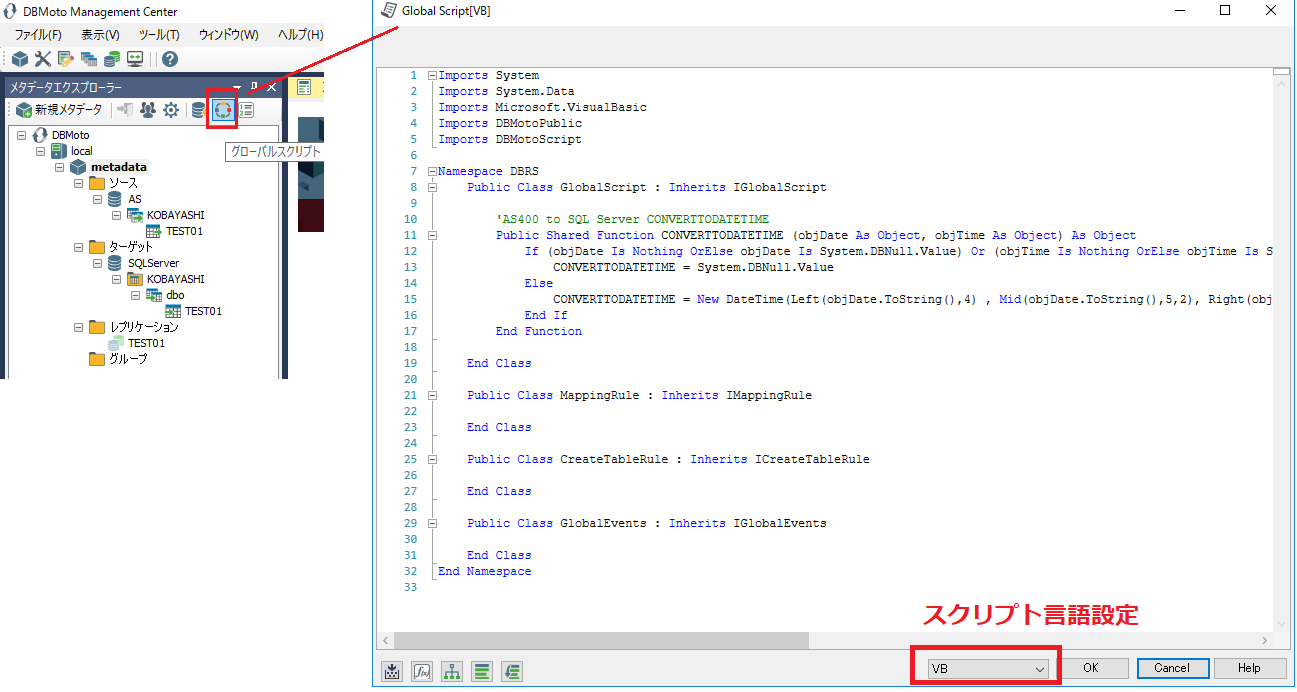Select TEST01 table under AS KOBAYASHI
Screen dimensions: 1297x692
click(185, 231)
